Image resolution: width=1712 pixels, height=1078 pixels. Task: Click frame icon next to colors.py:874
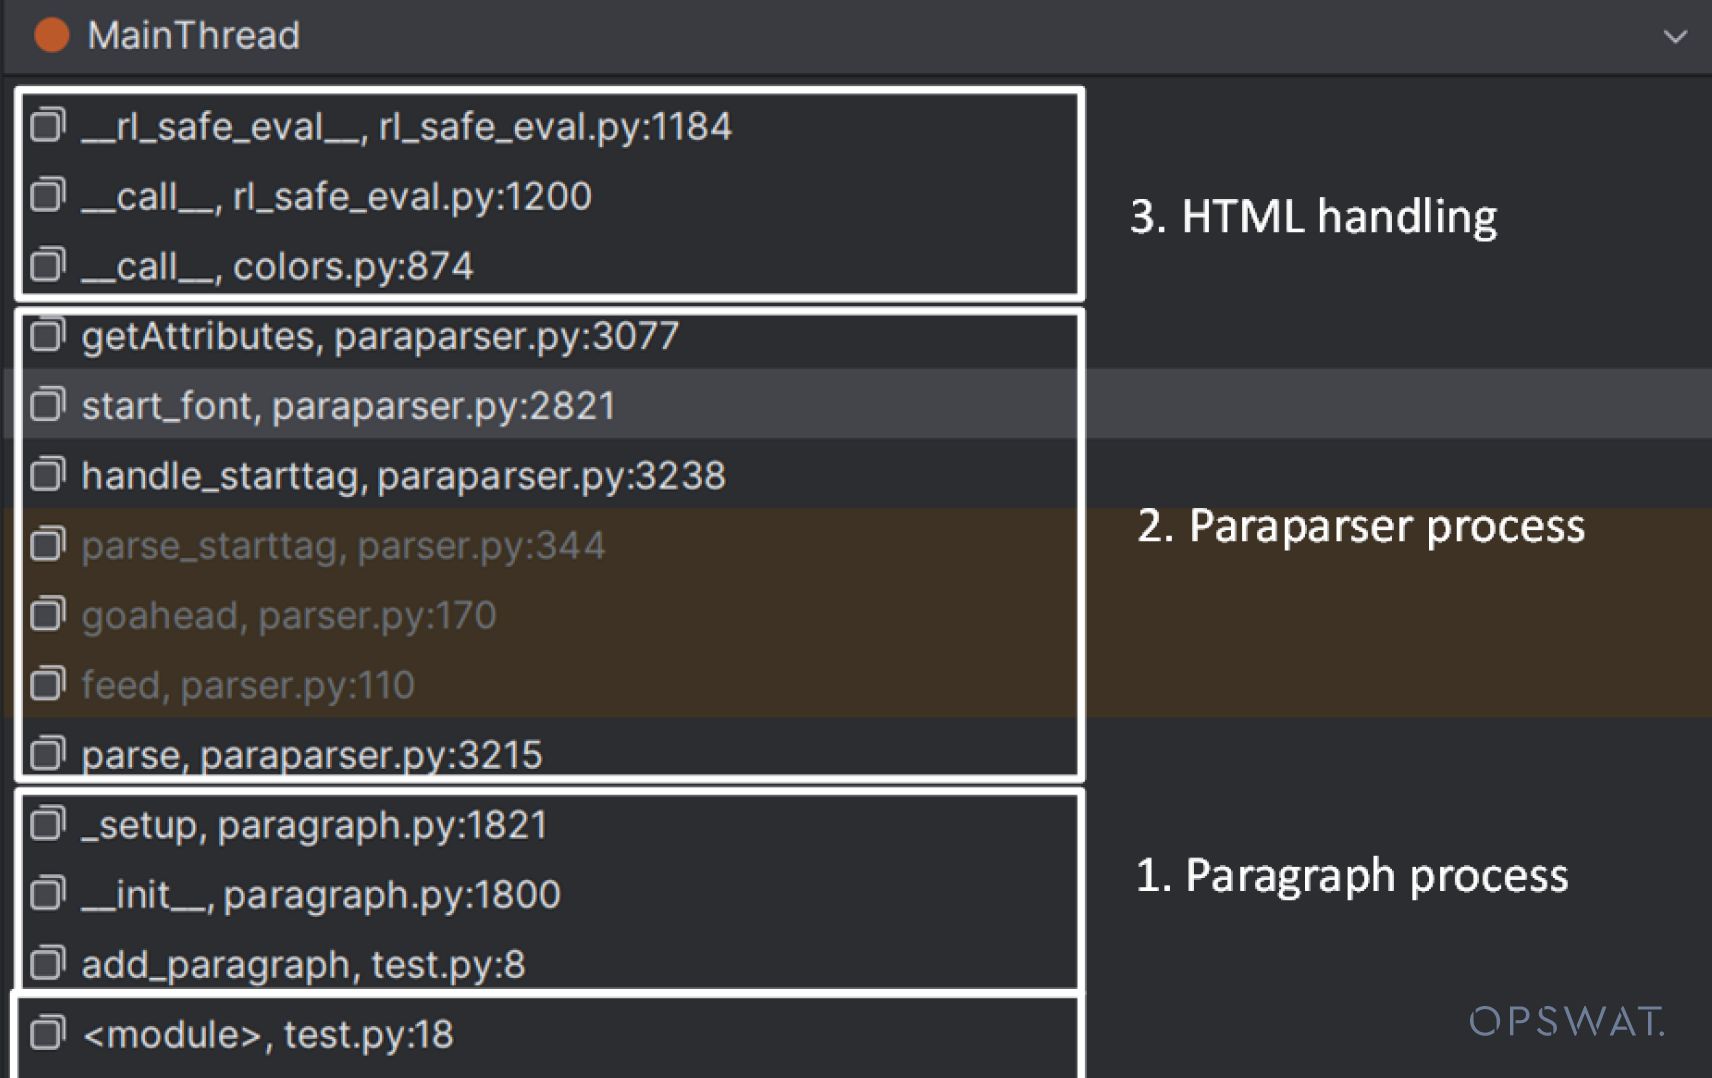click(47, 266)
